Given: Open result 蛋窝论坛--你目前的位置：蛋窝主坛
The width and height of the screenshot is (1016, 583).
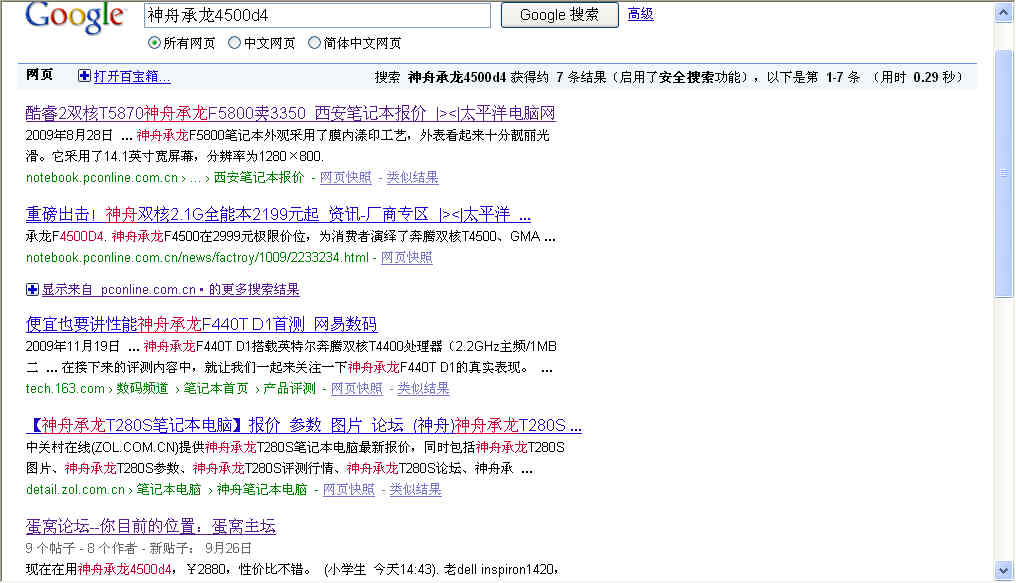Looking at the screenshot, I should point(150,526).
